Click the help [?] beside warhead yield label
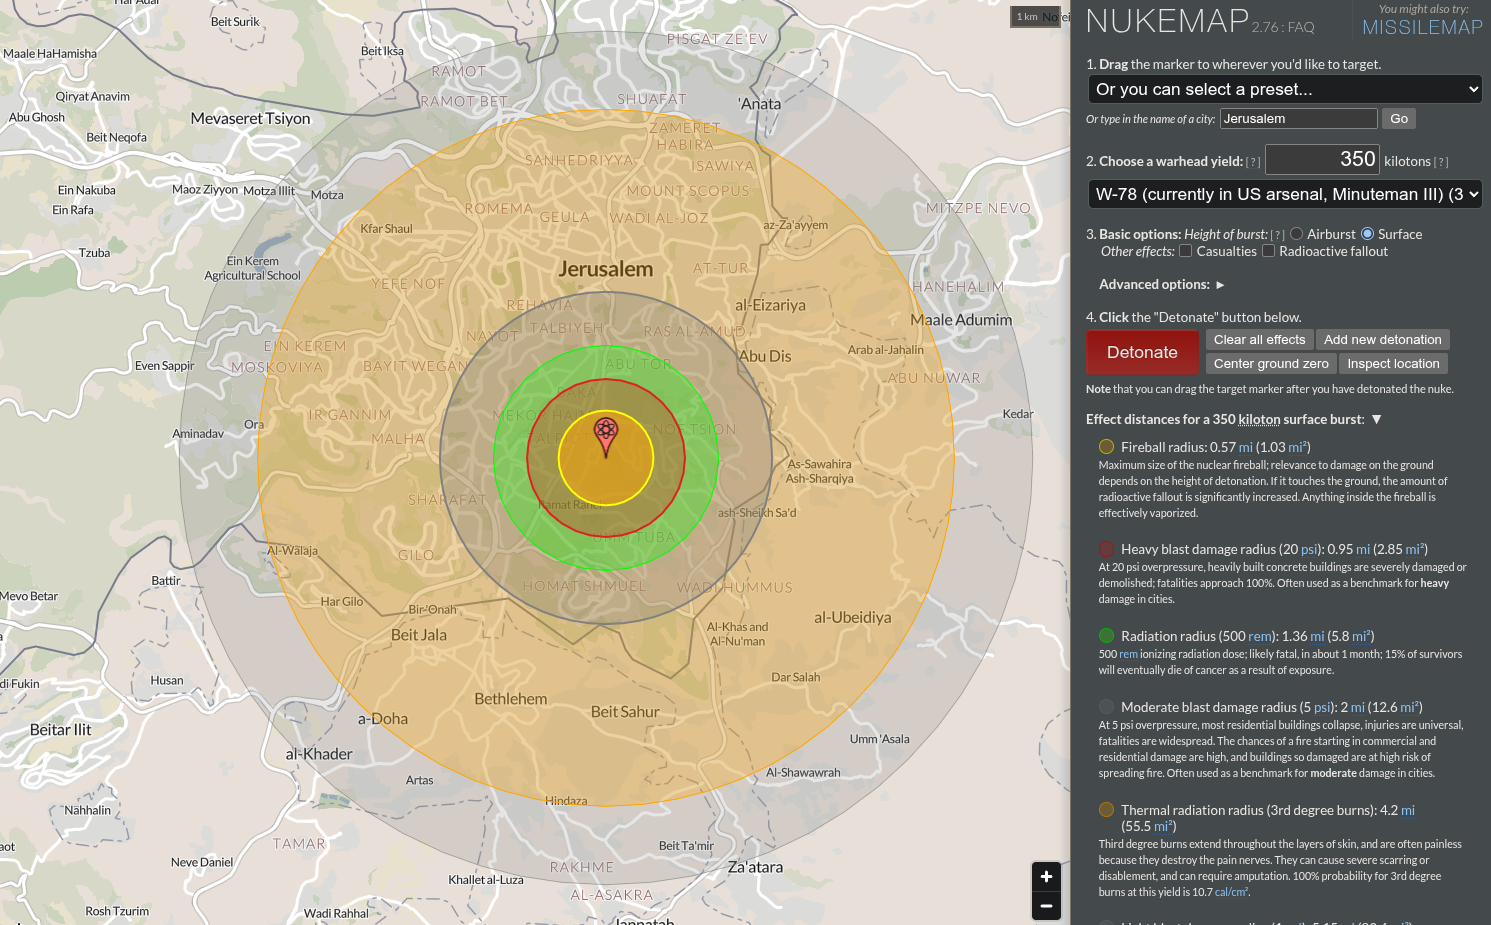 click(1253, 162)
